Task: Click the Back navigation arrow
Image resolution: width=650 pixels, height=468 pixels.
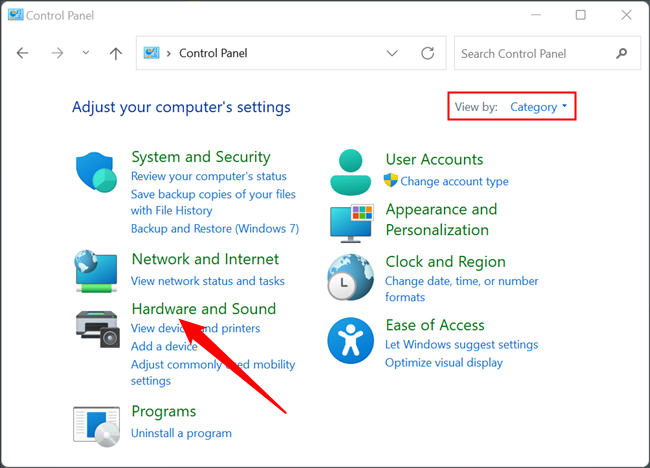Action: click(23, 53)
